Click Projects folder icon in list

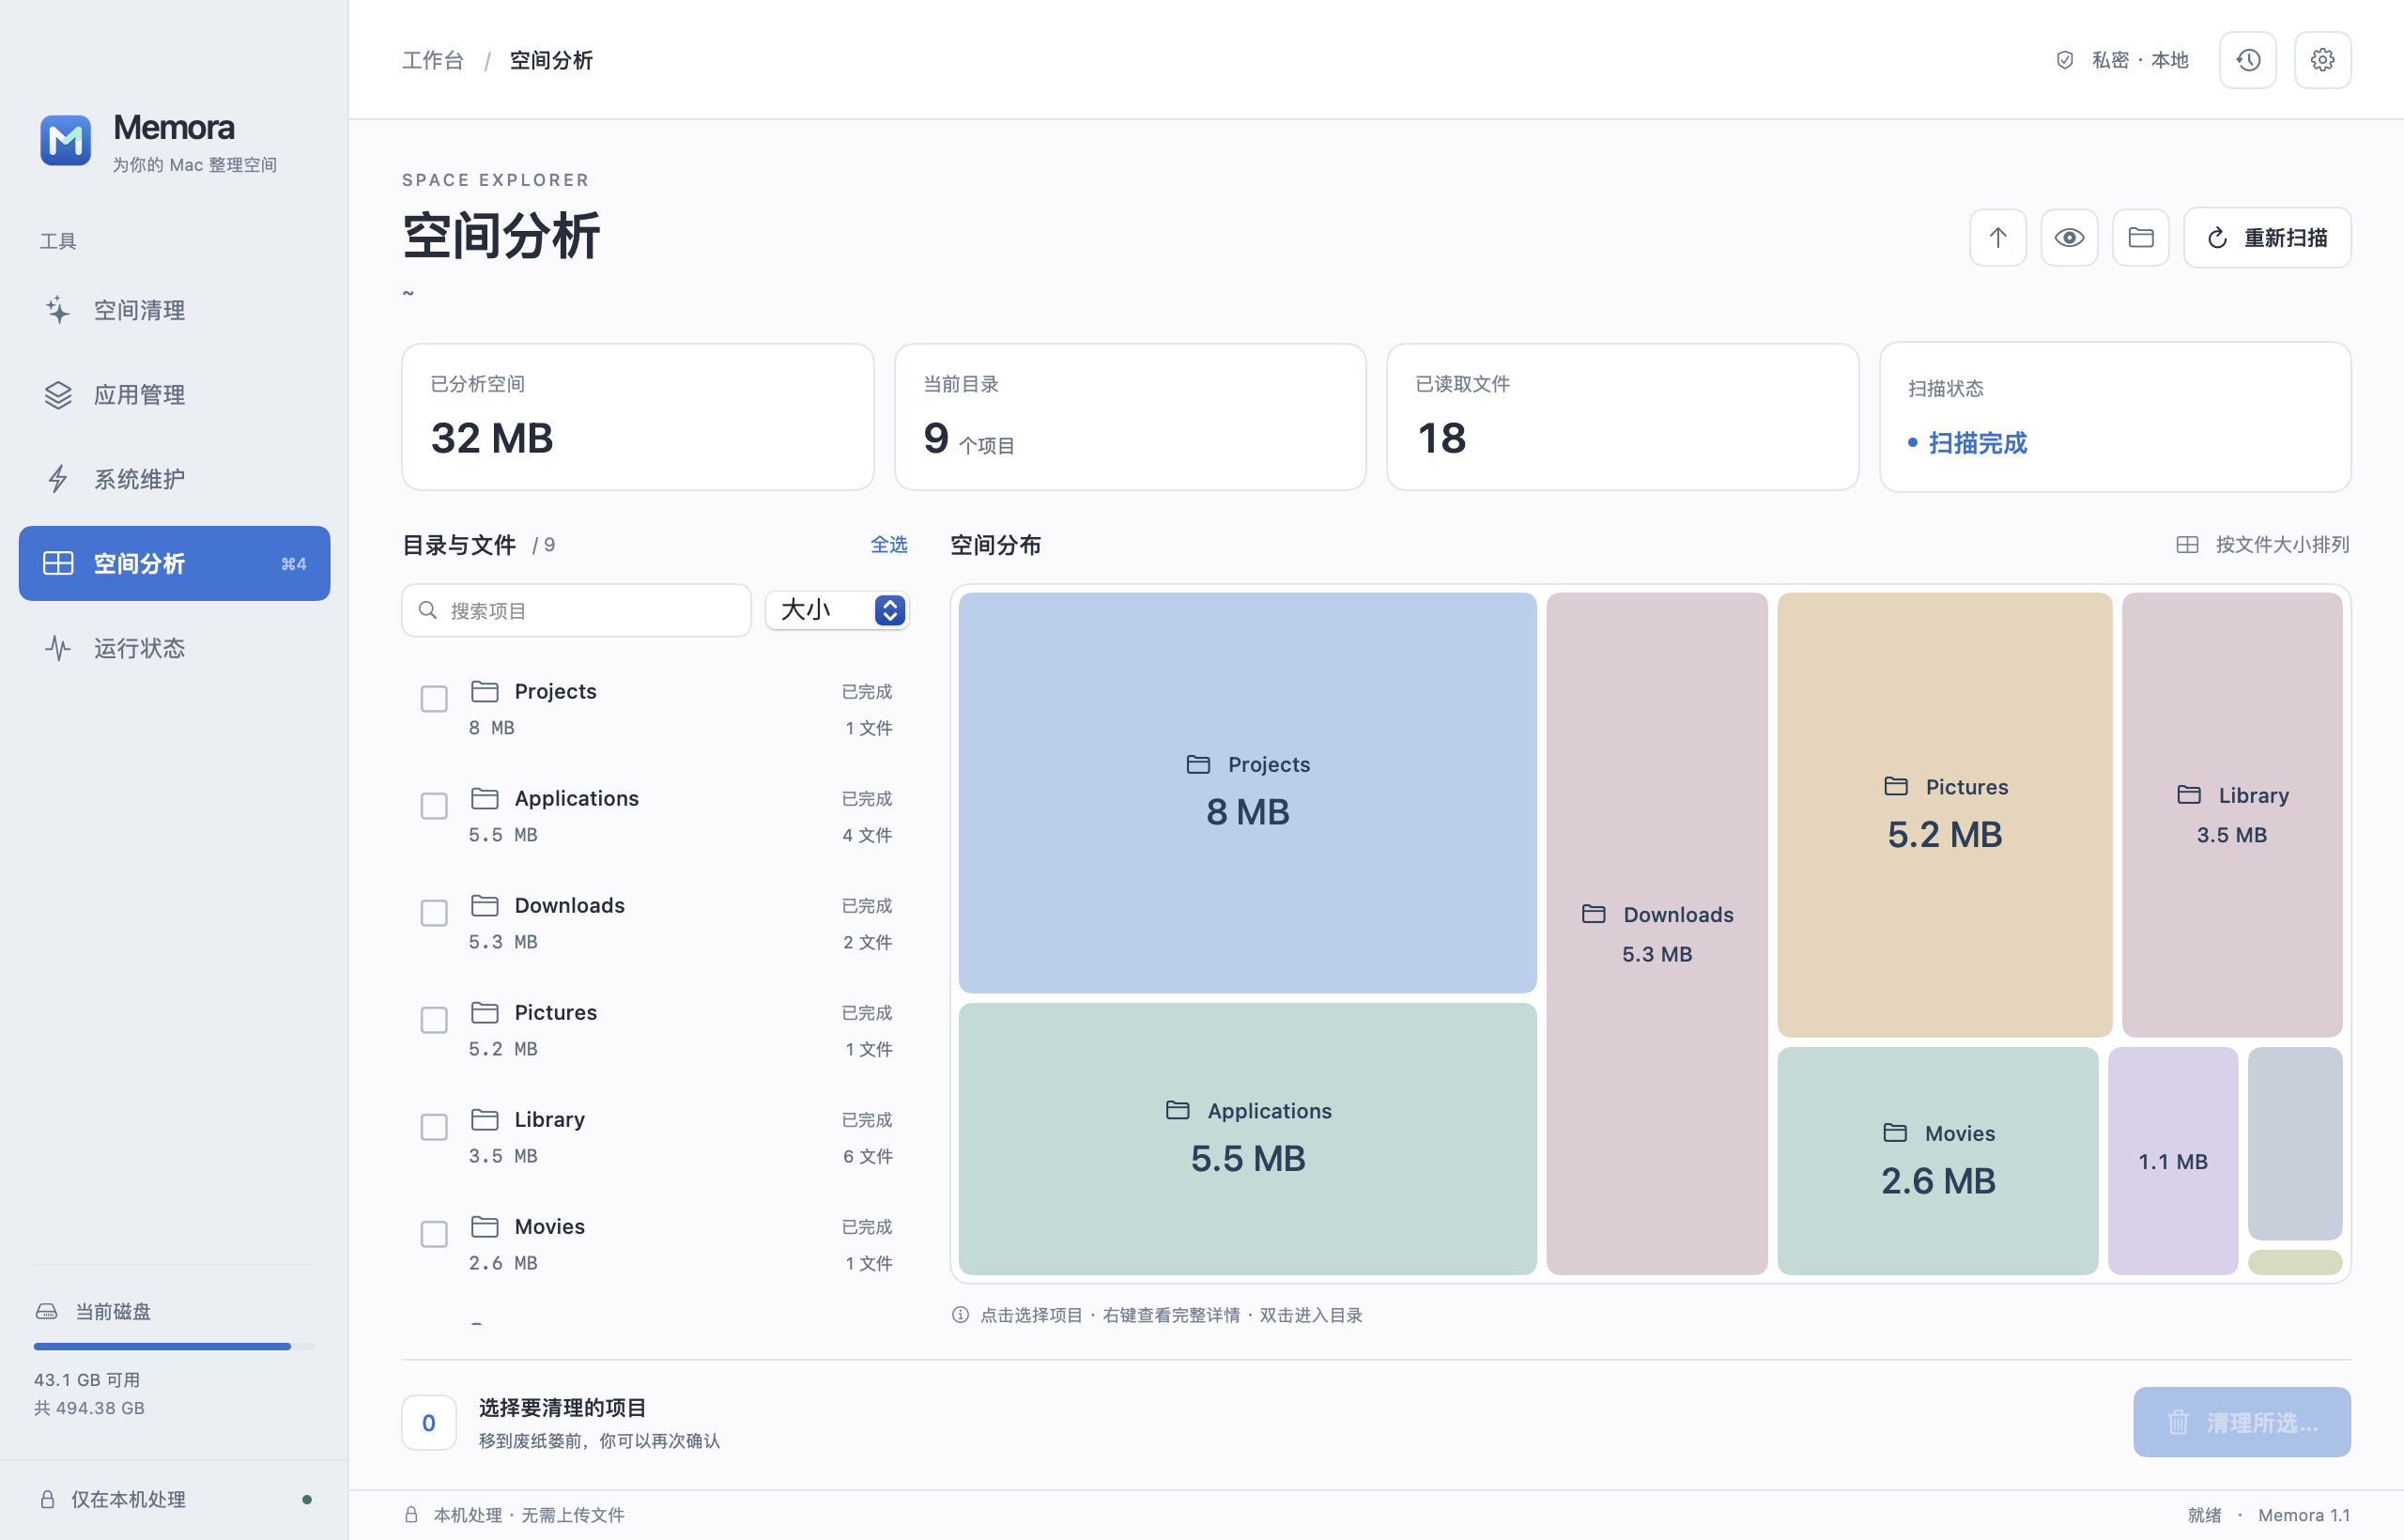tap(485, 691)
